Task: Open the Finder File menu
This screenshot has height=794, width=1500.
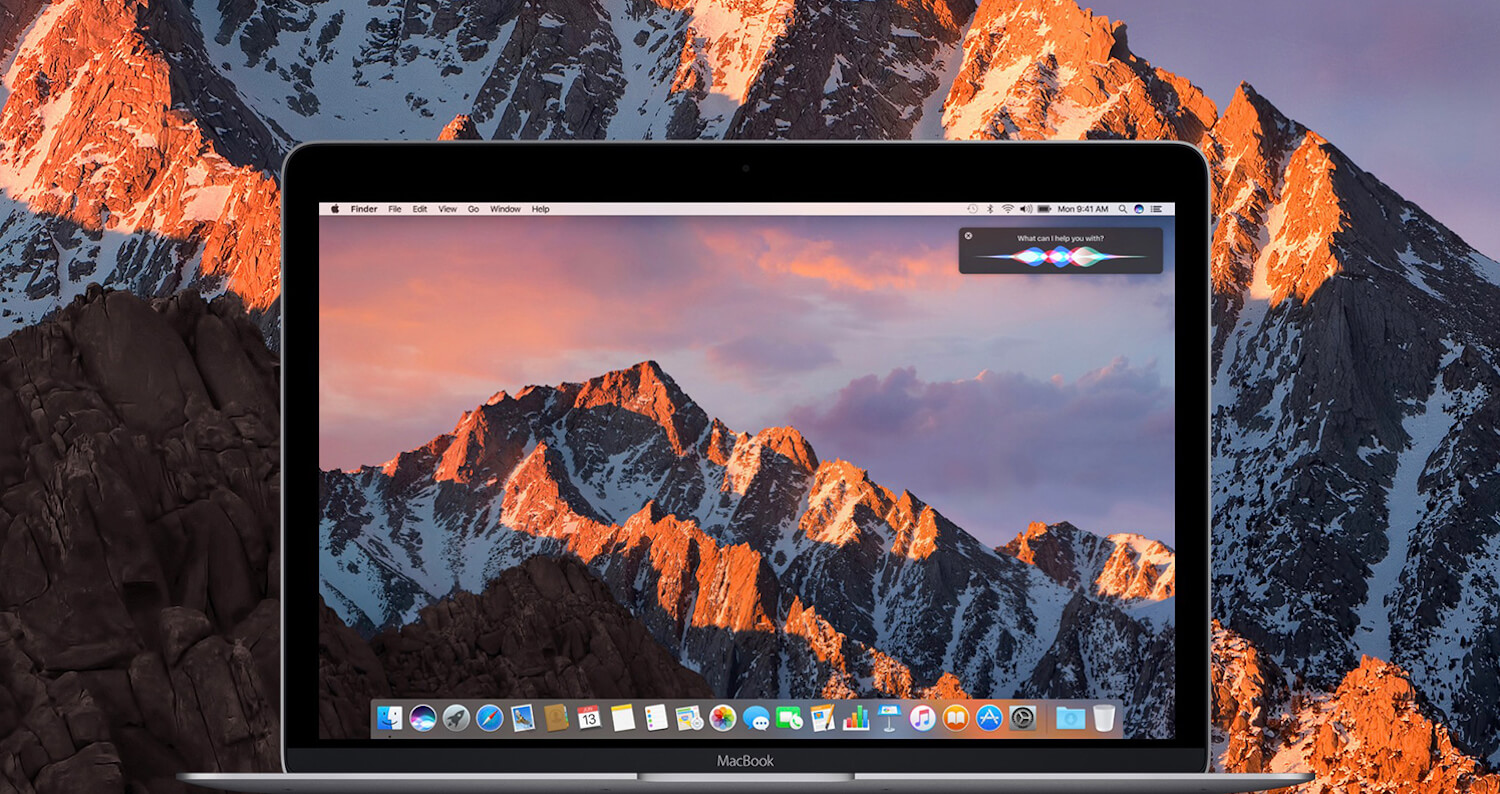Action: (x=394, y=208)
